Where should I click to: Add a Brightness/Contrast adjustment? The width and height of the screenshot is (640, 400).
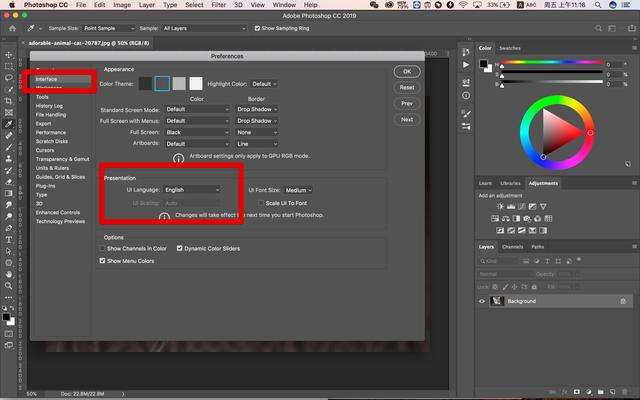coord(500,207)
